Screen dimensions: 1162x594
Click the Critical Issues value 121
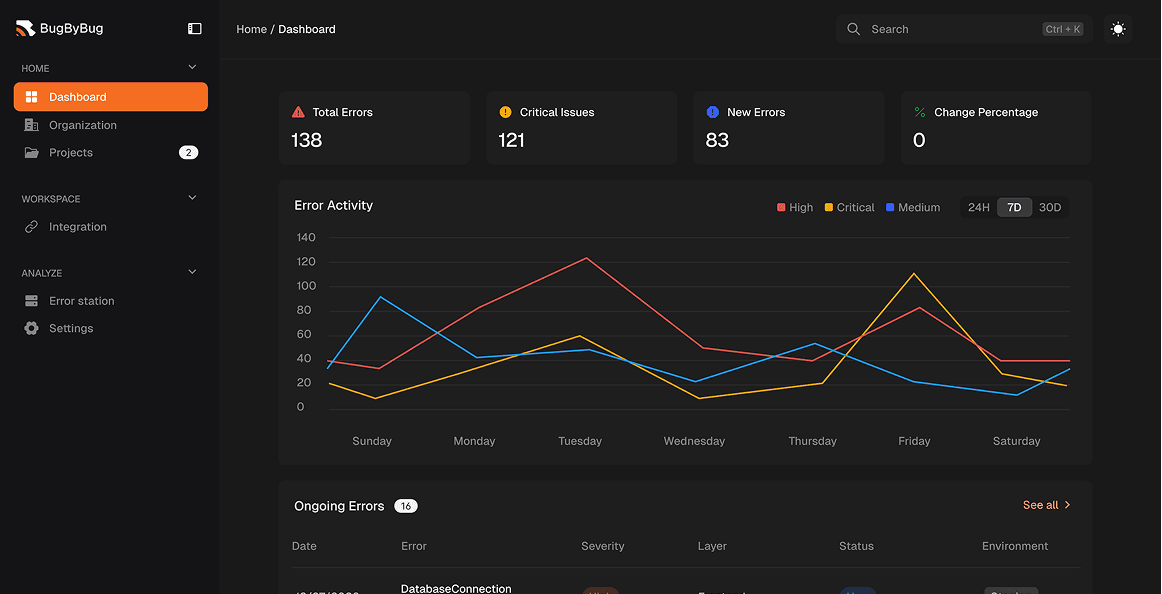coord(512,140)
